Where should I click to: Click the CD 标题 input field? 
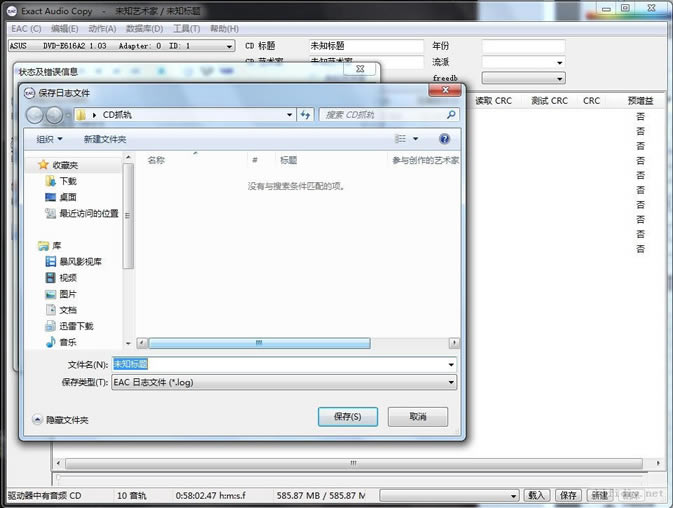click(366, 46)
